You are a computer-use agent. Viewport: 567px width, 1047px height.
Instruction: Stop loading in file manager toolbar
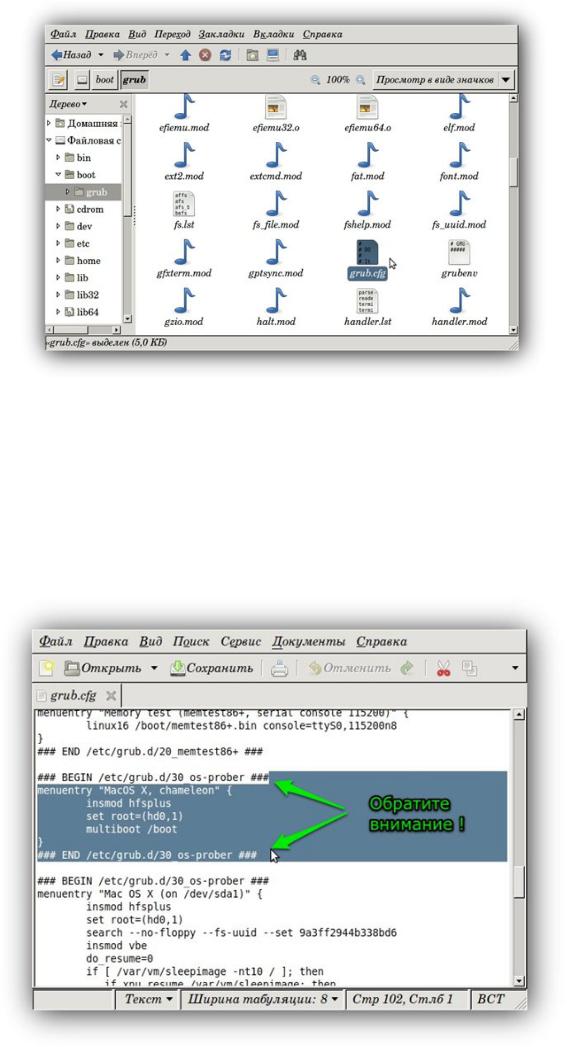205,55
